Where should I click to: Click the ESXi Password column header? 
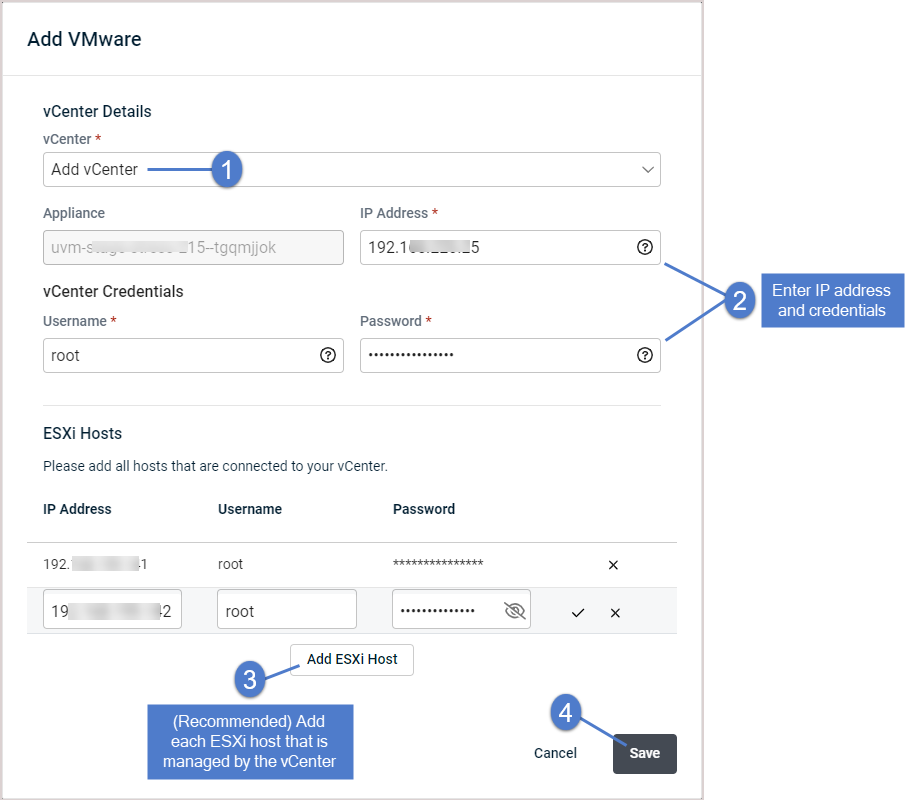pos(424,509)
